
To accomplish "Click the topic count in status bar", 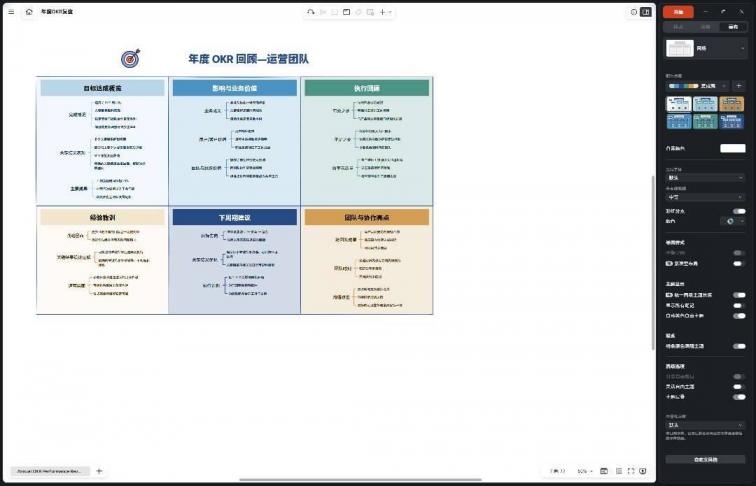I will click(558, 471).
